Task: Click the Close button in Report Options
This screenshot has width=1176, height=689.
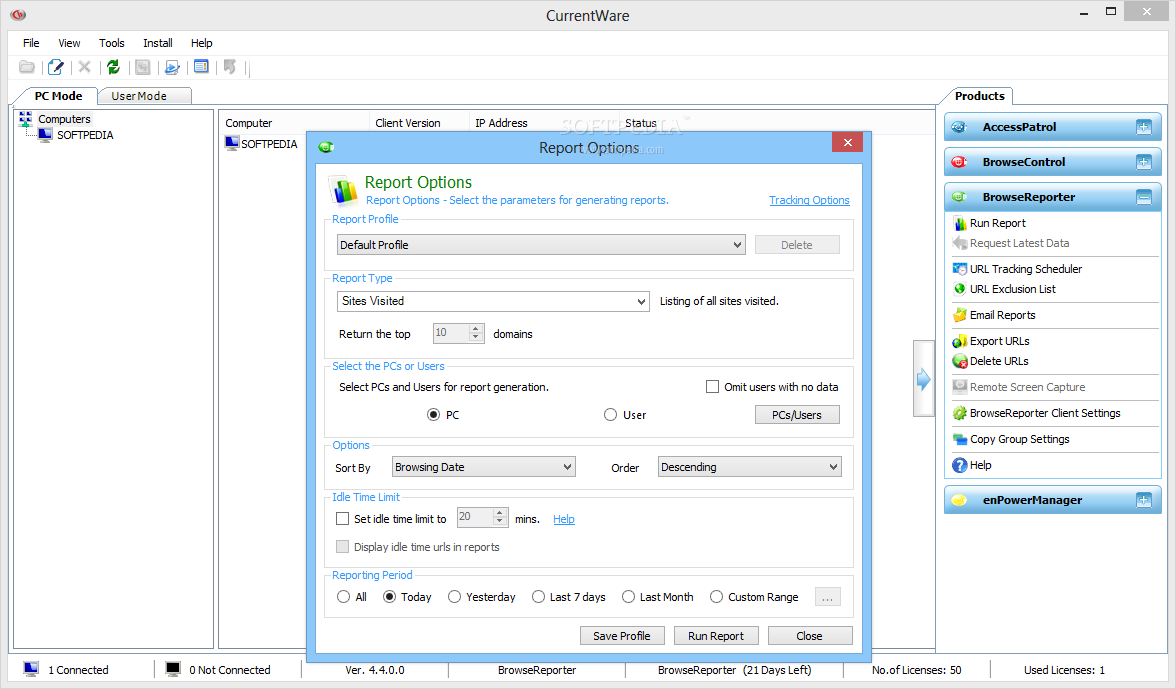Action: [809, 636]
